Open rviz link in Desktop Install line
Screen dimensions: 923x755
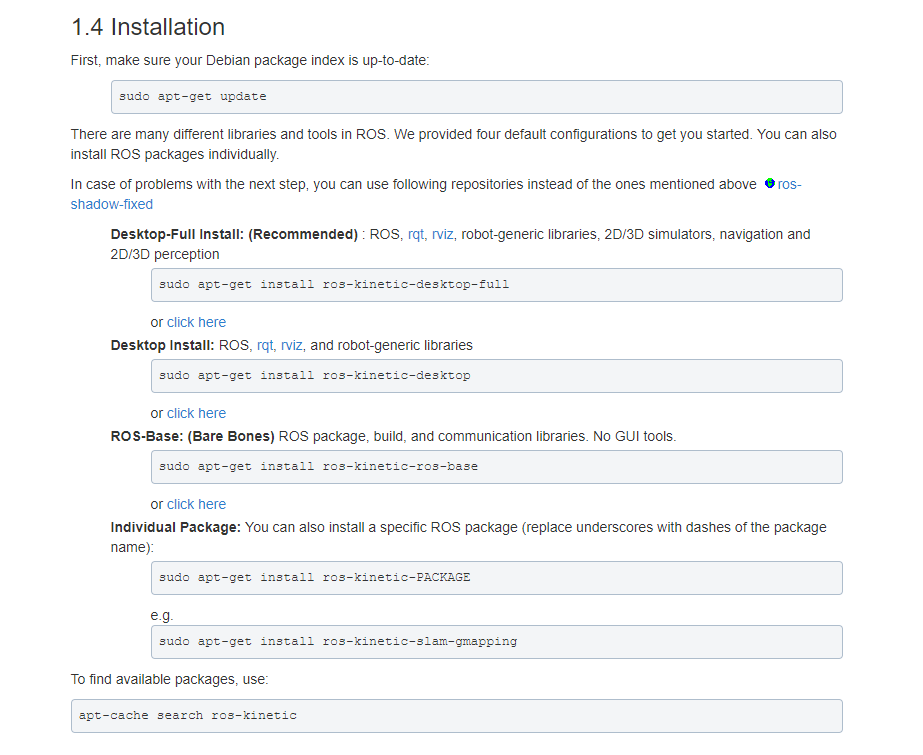pos(291,345)
